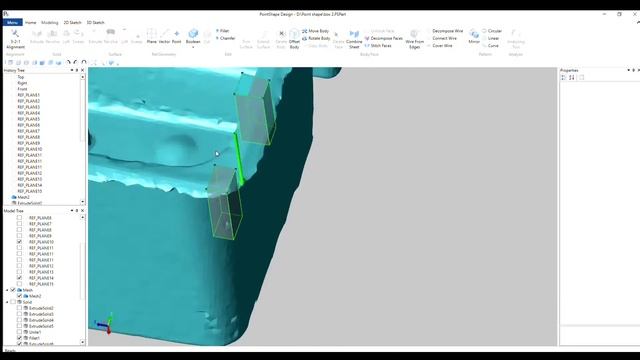The image size is (640, 360).
Task: Open the blue Menu tab
Action: 12,22
